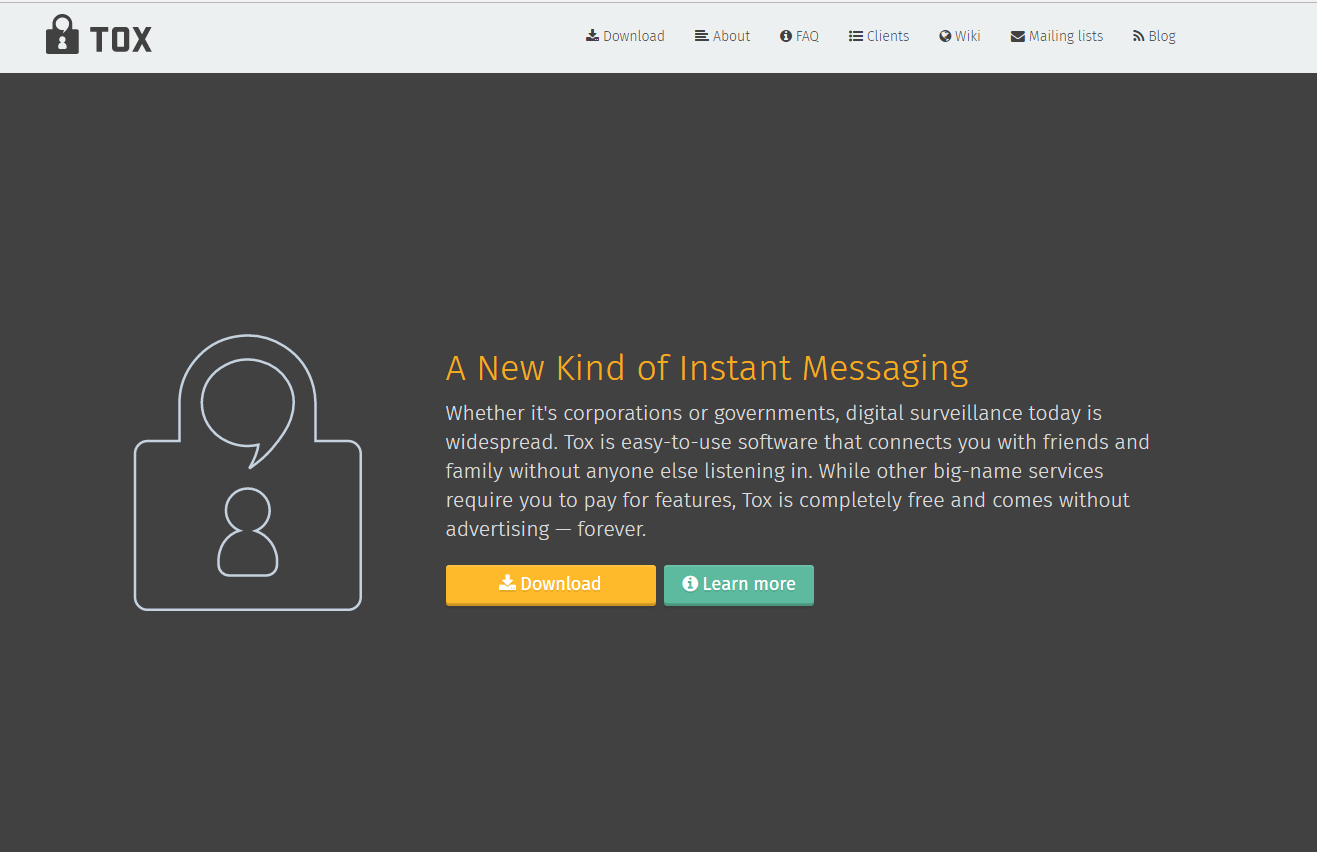Click the Blog RSS feed icon

[1138, 36]
